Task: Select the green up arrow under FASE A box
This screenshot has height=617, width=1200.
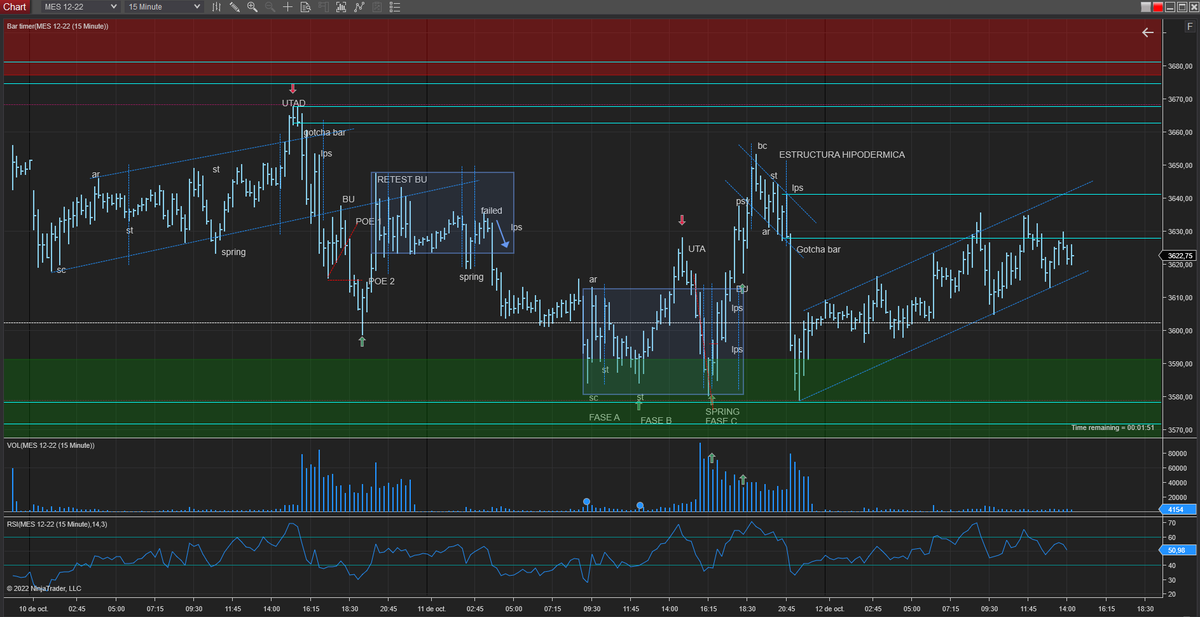Action: [x=639, y=405]
